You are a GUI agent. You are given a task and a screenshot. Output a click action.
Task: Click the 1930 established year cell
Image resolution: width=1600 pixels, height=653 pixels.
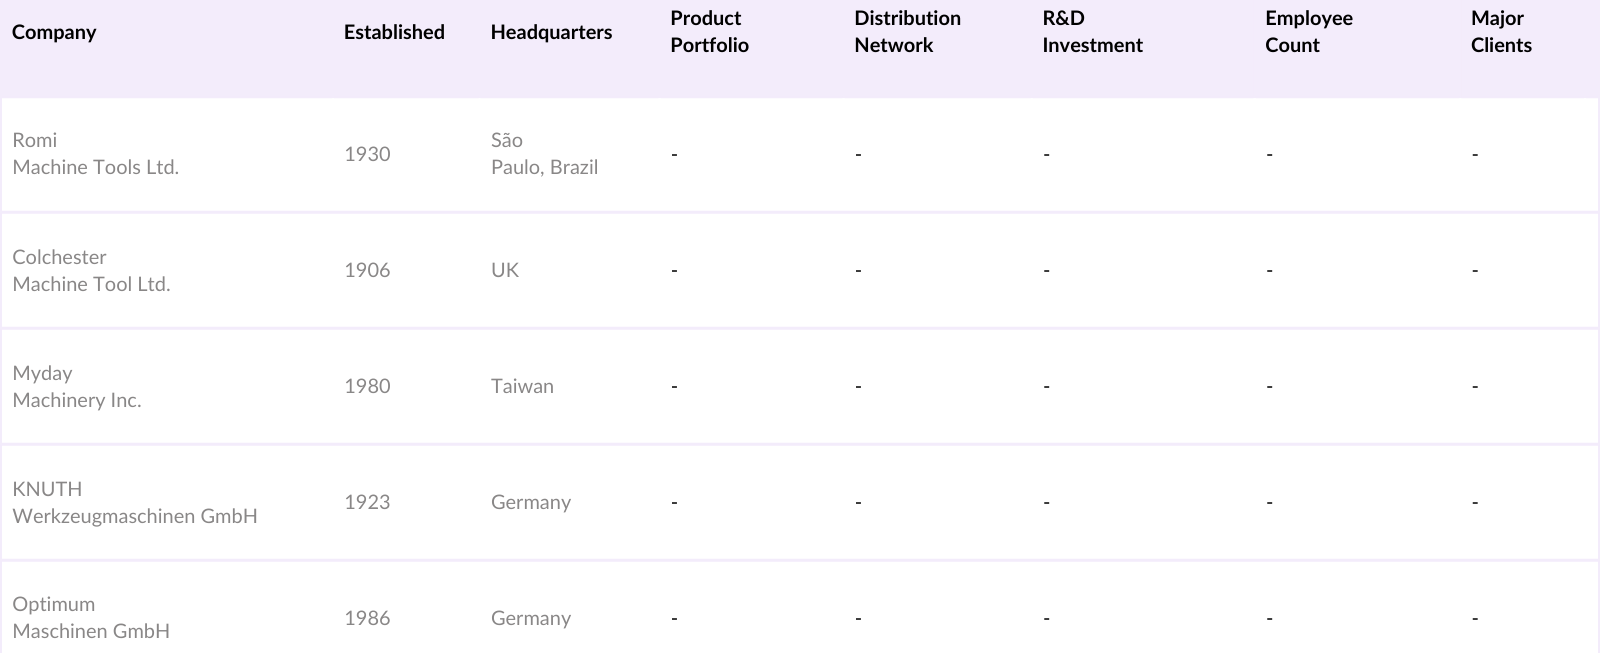click(367, 154)
